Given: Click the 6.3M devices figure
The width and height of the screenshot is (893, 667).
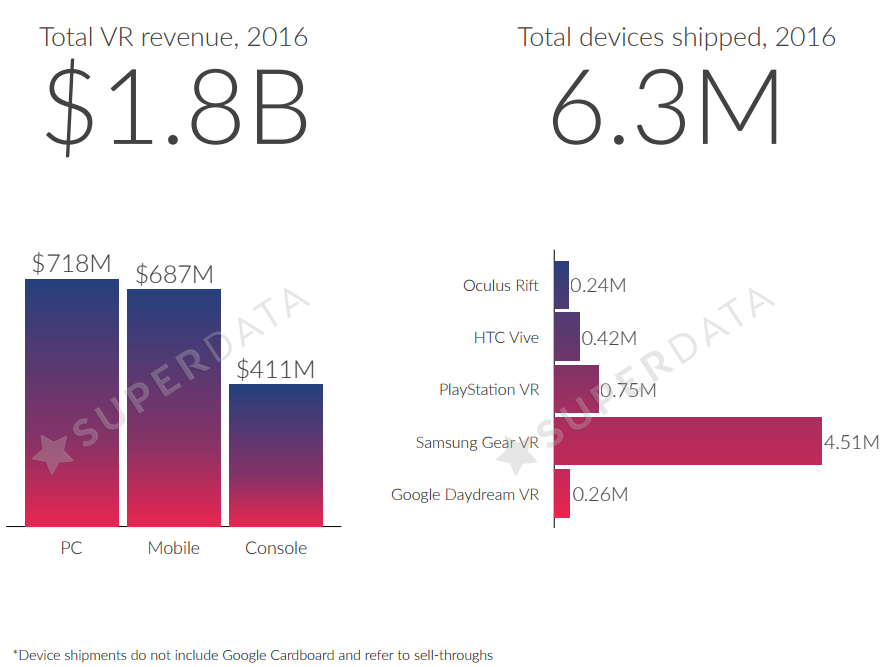Looking at the screenshot, I should coord(664,107).
